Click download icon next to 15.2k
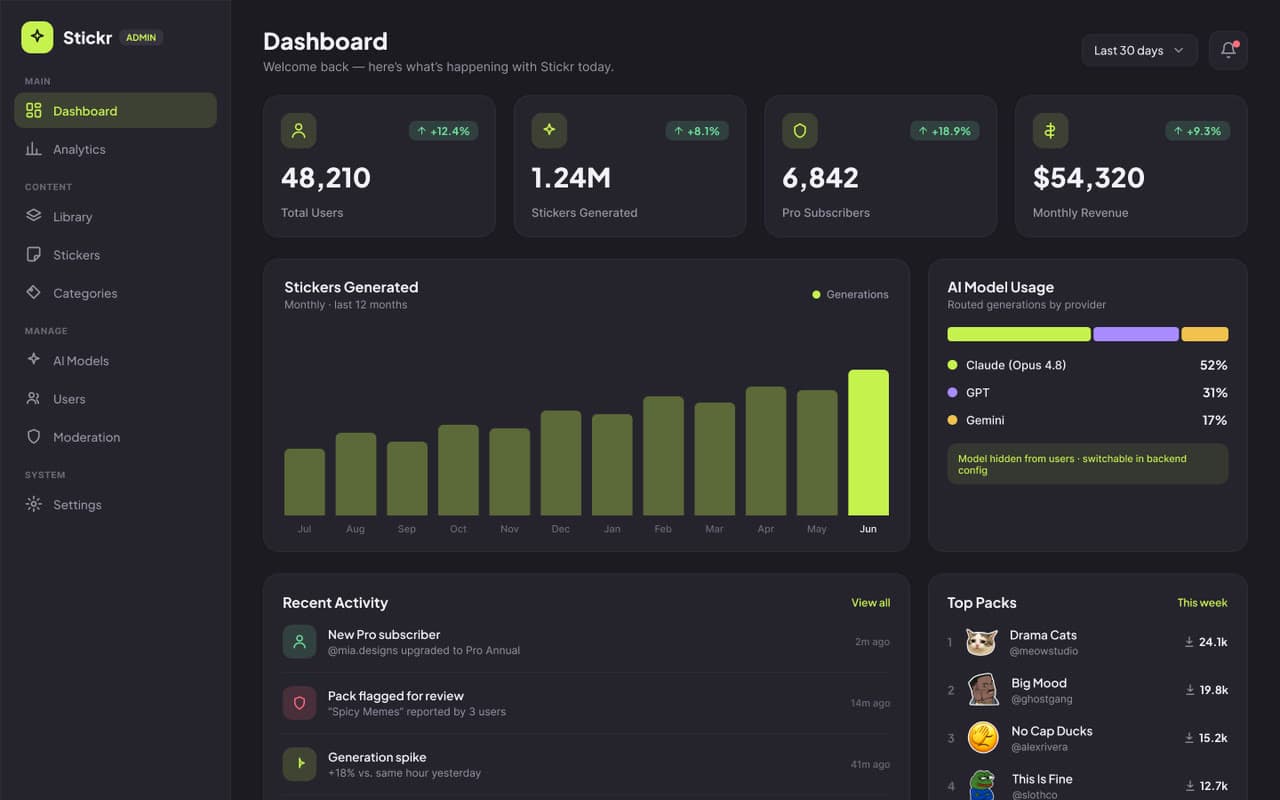This screenshot has width=1280, height=800. pyautogui.click(x=1190, y=738)
